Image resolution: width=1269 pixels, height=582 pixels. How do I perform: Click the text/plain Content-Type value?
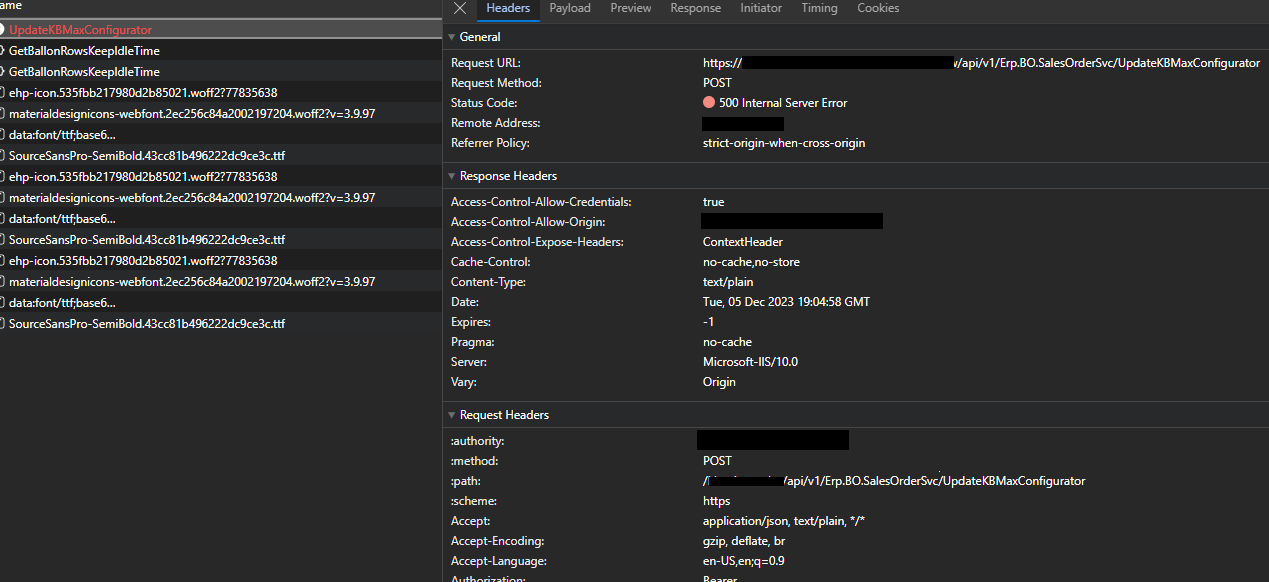tap(728, 282)
